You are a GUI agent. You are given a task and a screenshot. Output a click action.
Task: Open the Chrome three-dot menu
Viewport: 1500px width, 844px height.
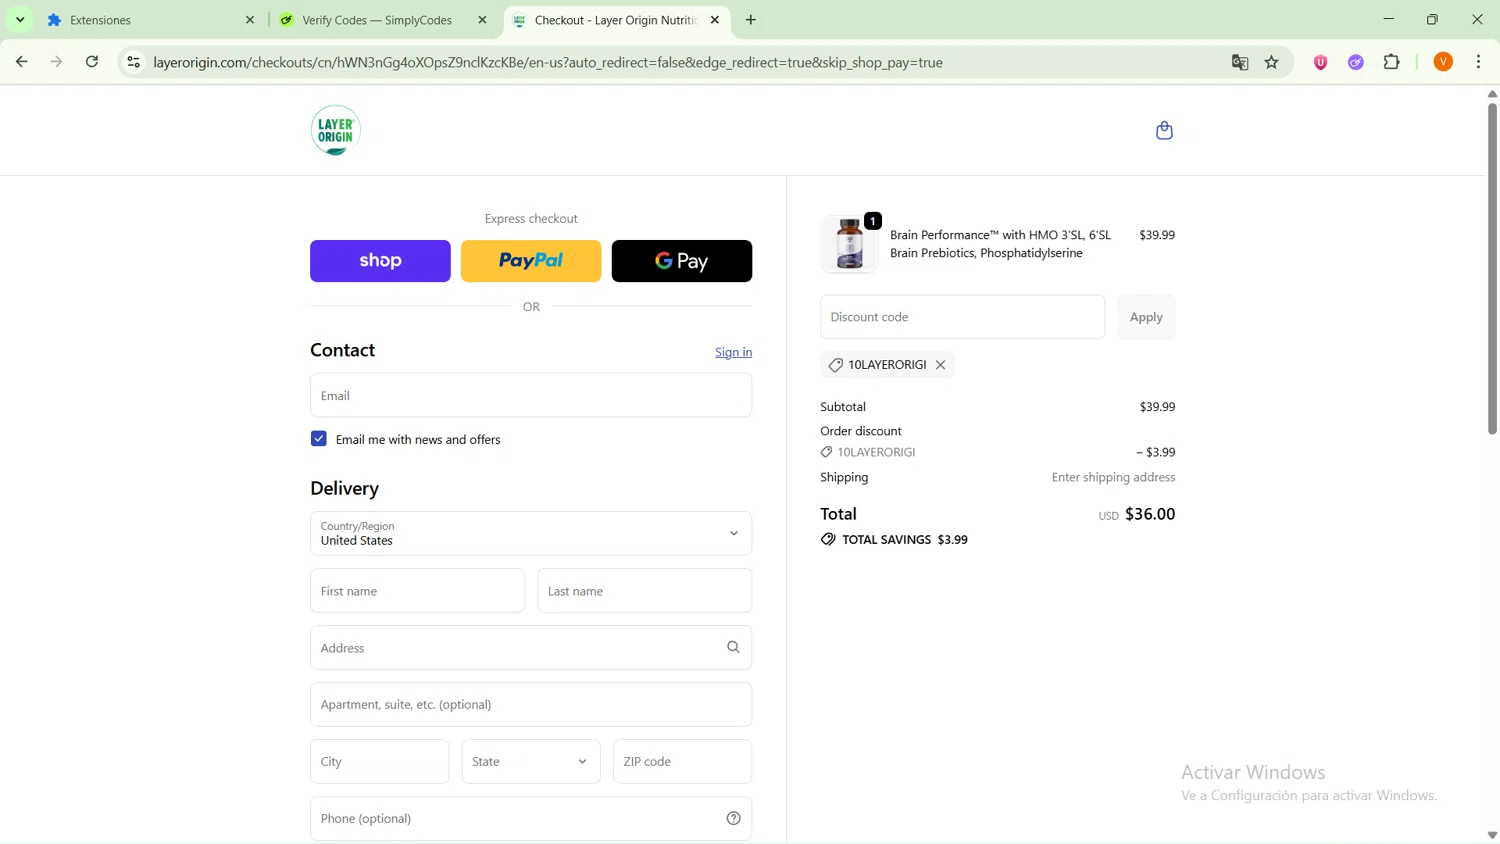pos(1479,62)
